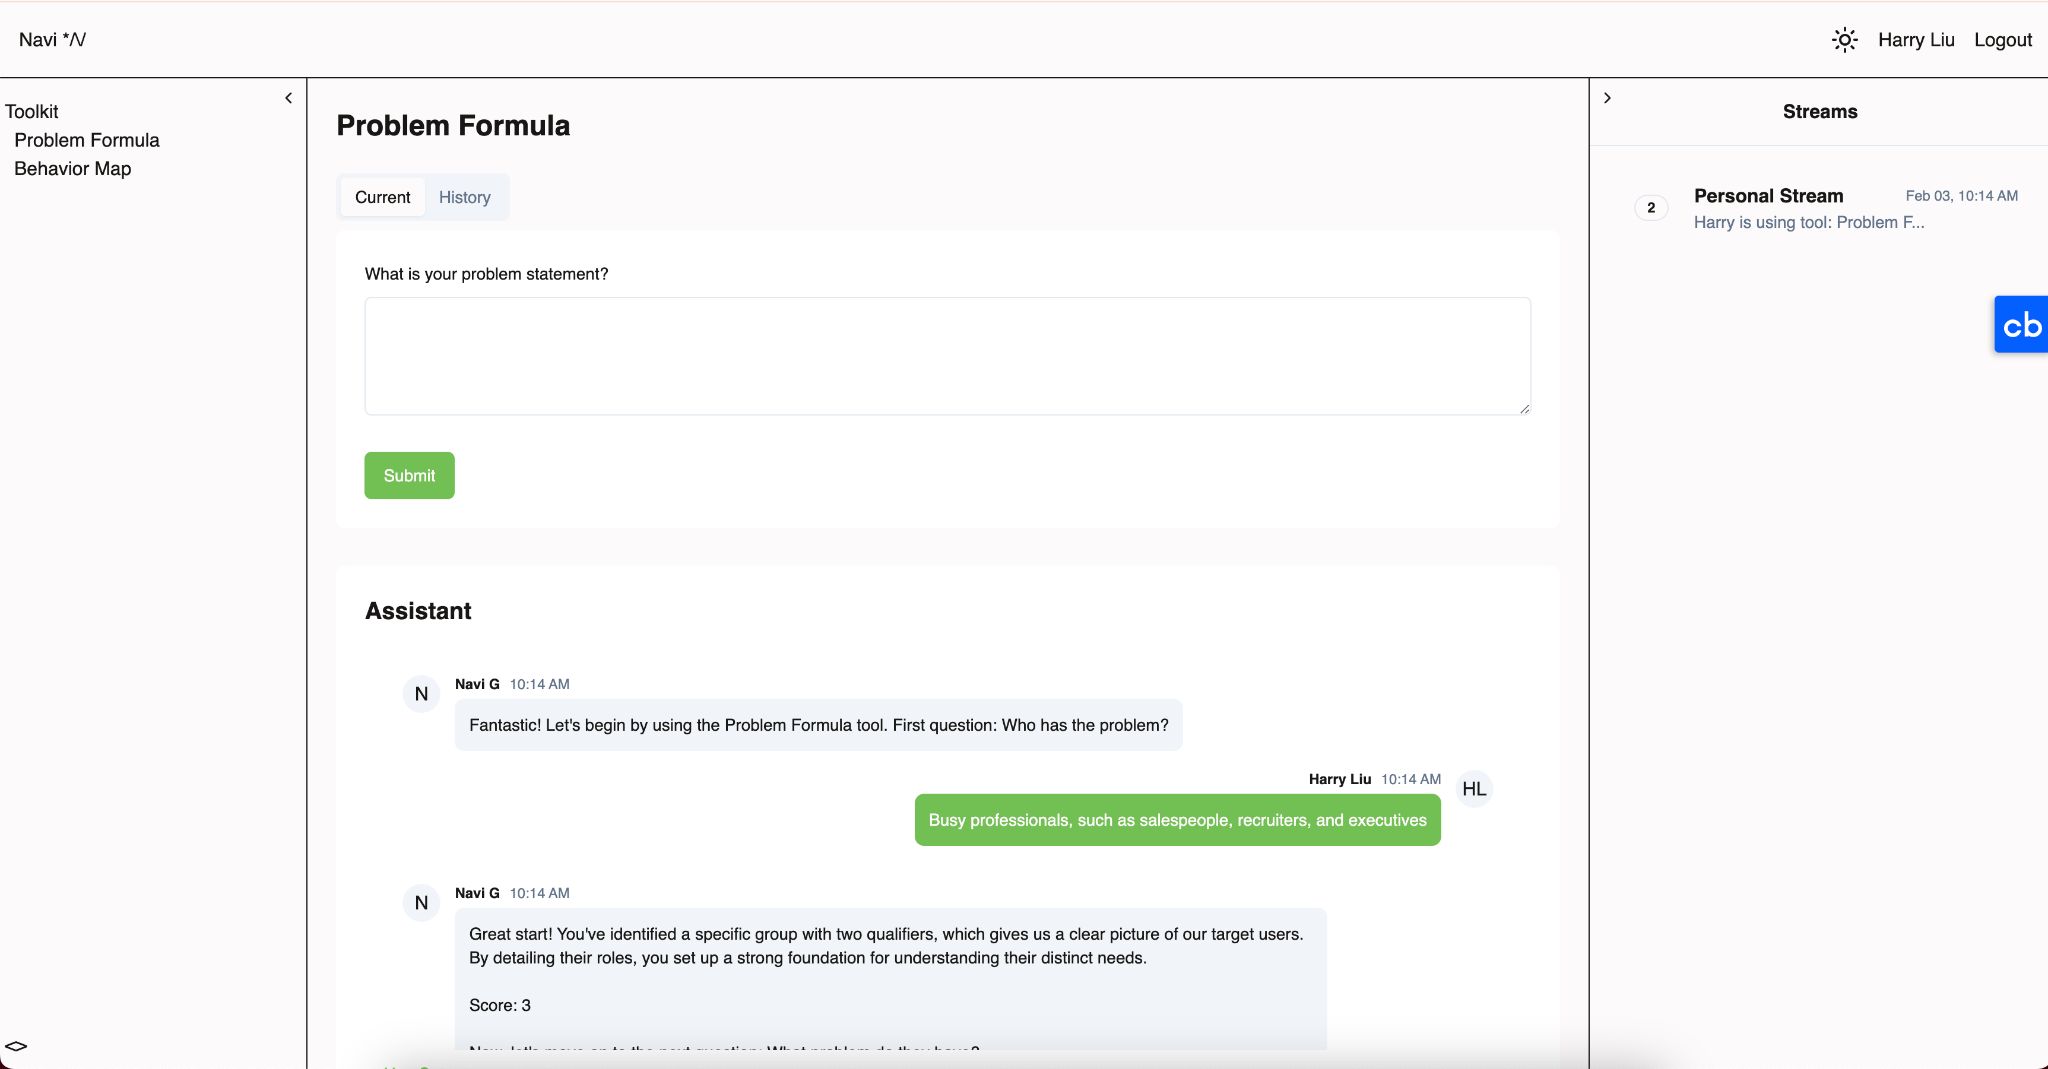2048x1069 pixels.
Task: Open the Personal Stream entry
Action: 1826,208
